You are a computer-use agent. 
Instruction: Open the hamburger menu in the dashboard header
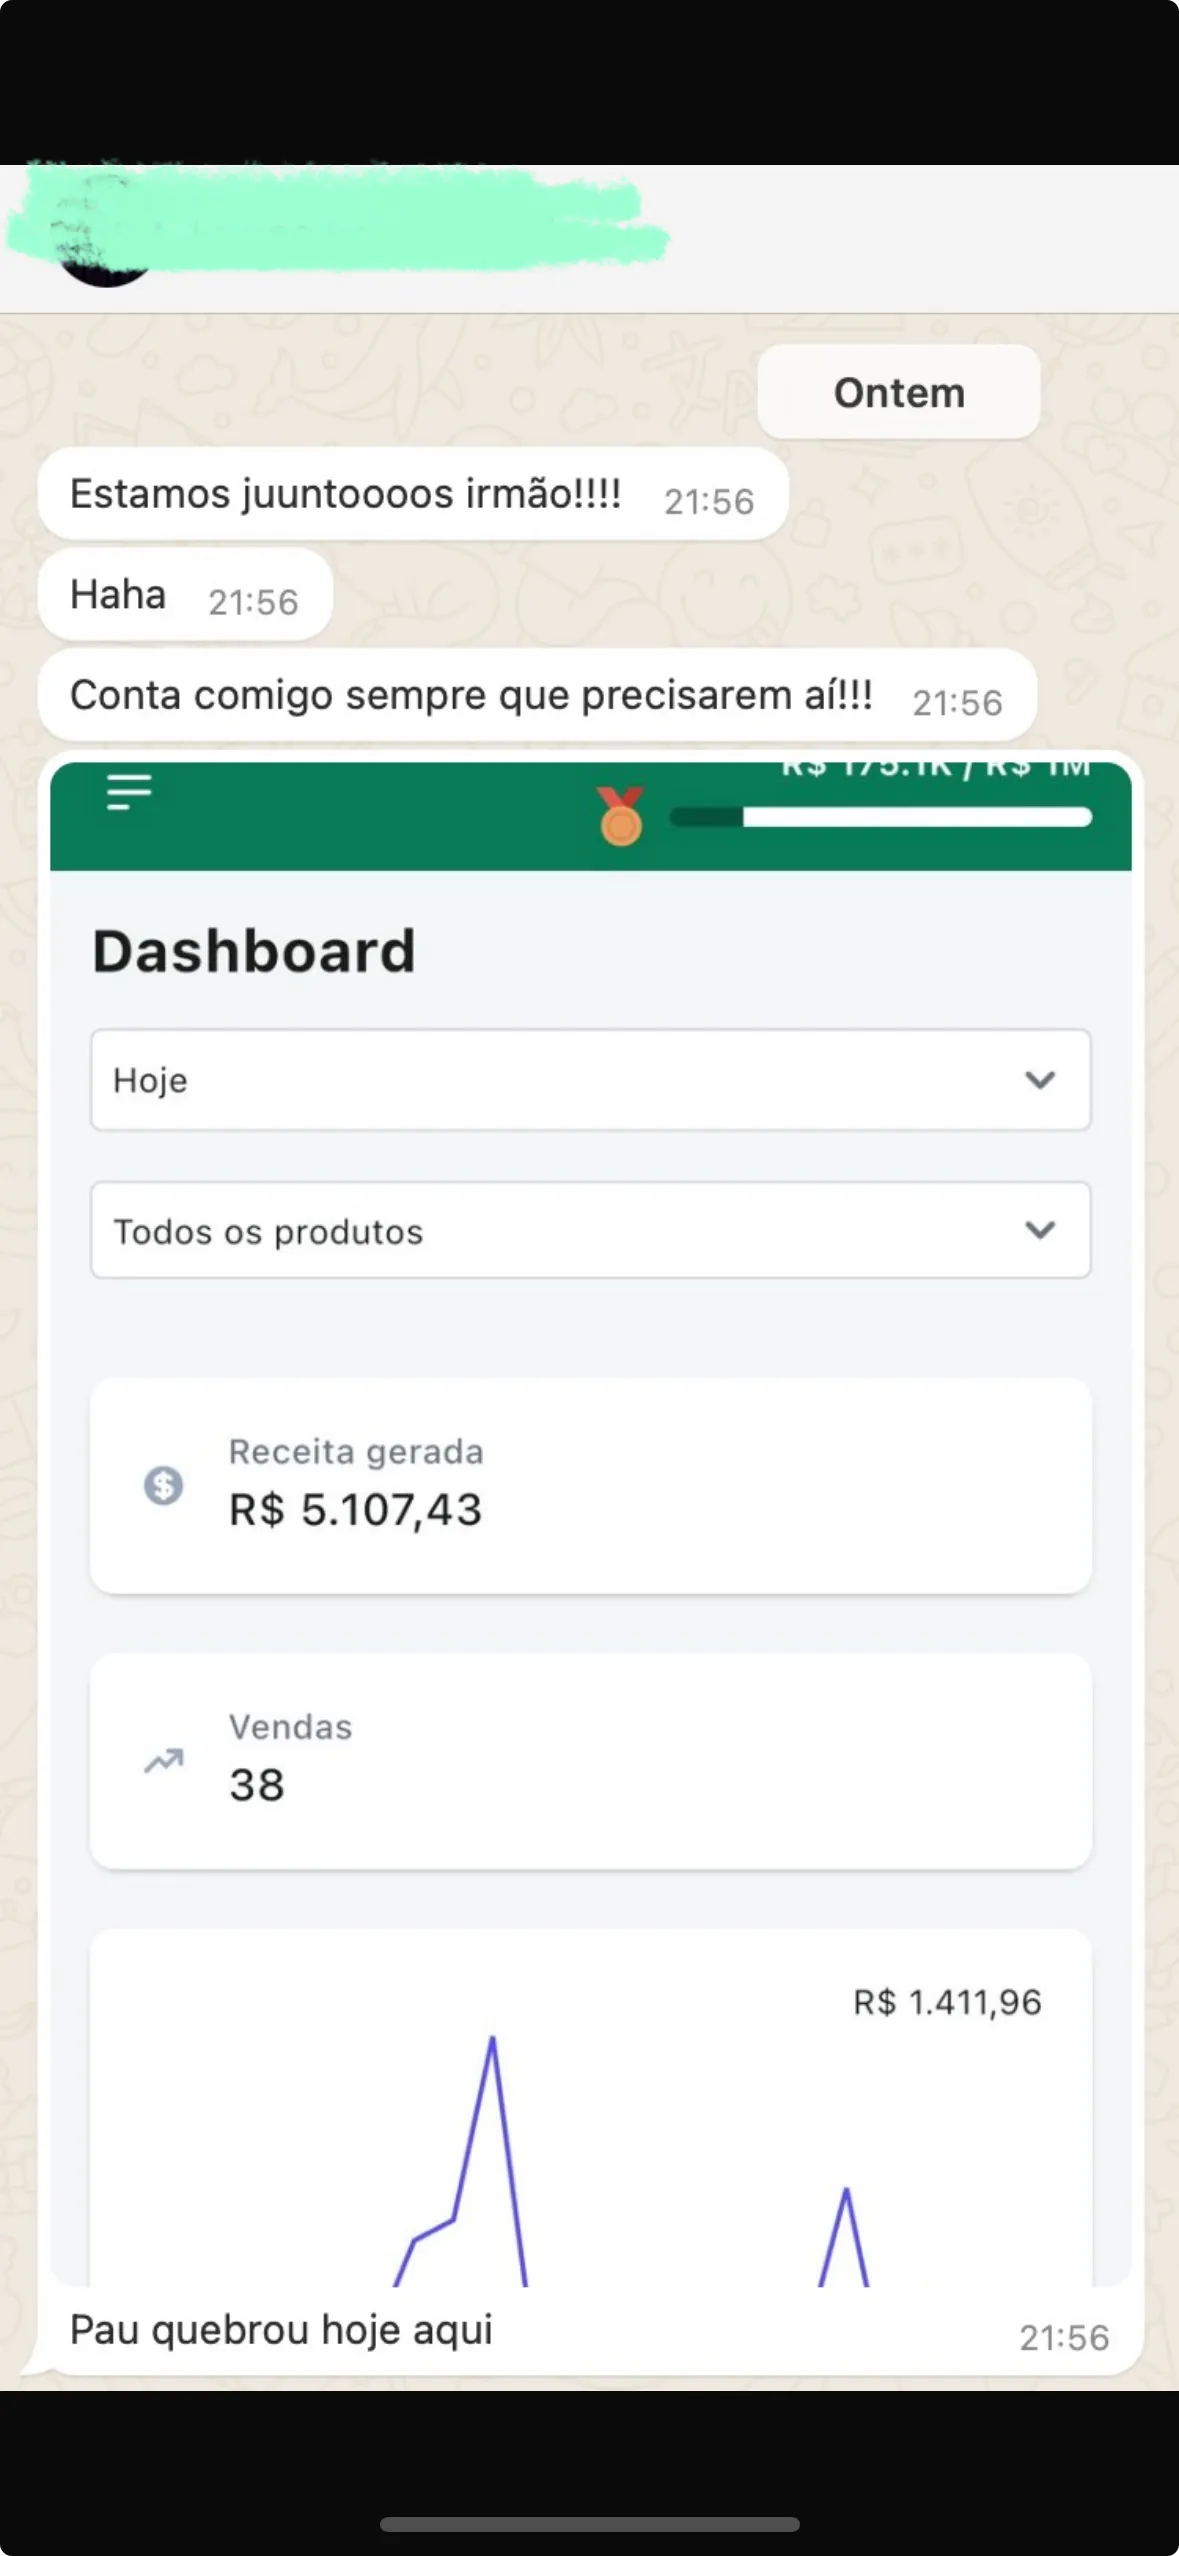(129, 792)
